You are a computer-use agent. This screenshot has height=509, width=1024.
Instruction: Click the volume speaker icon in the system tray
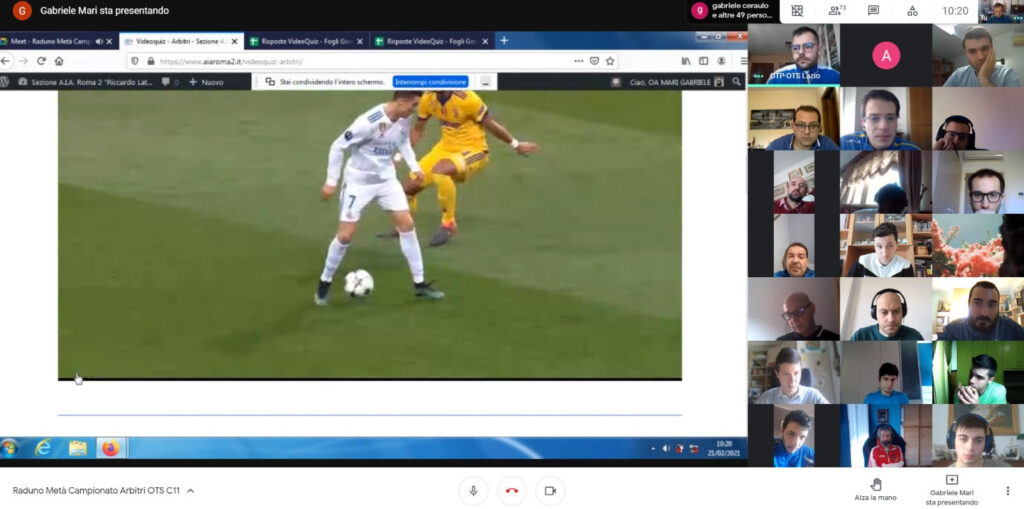(x=666, y=448)
